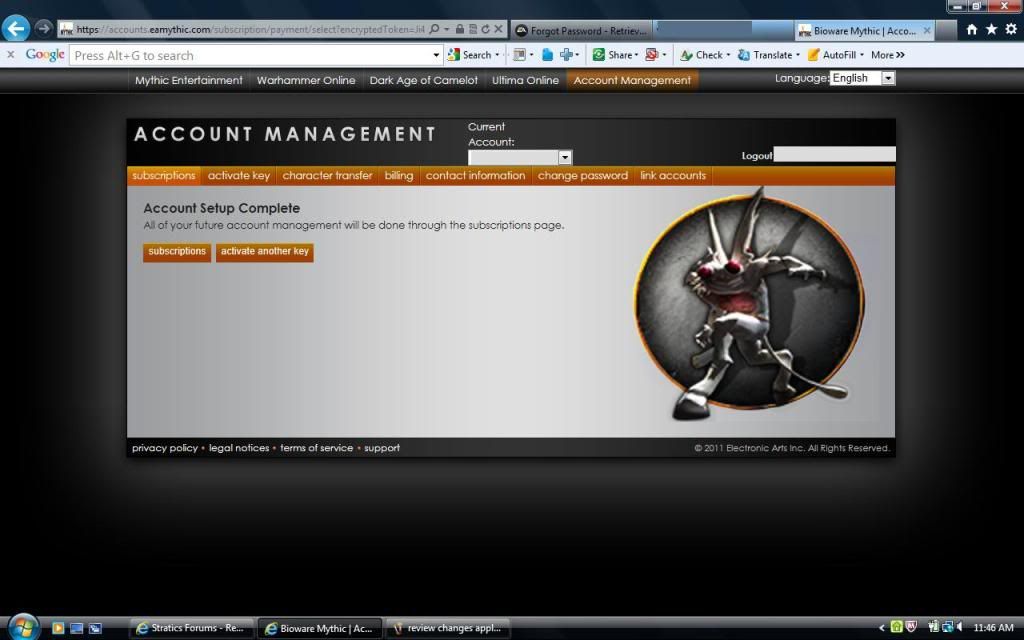
Task: Open browser Tools gear menu
Action: point(1011,29)
